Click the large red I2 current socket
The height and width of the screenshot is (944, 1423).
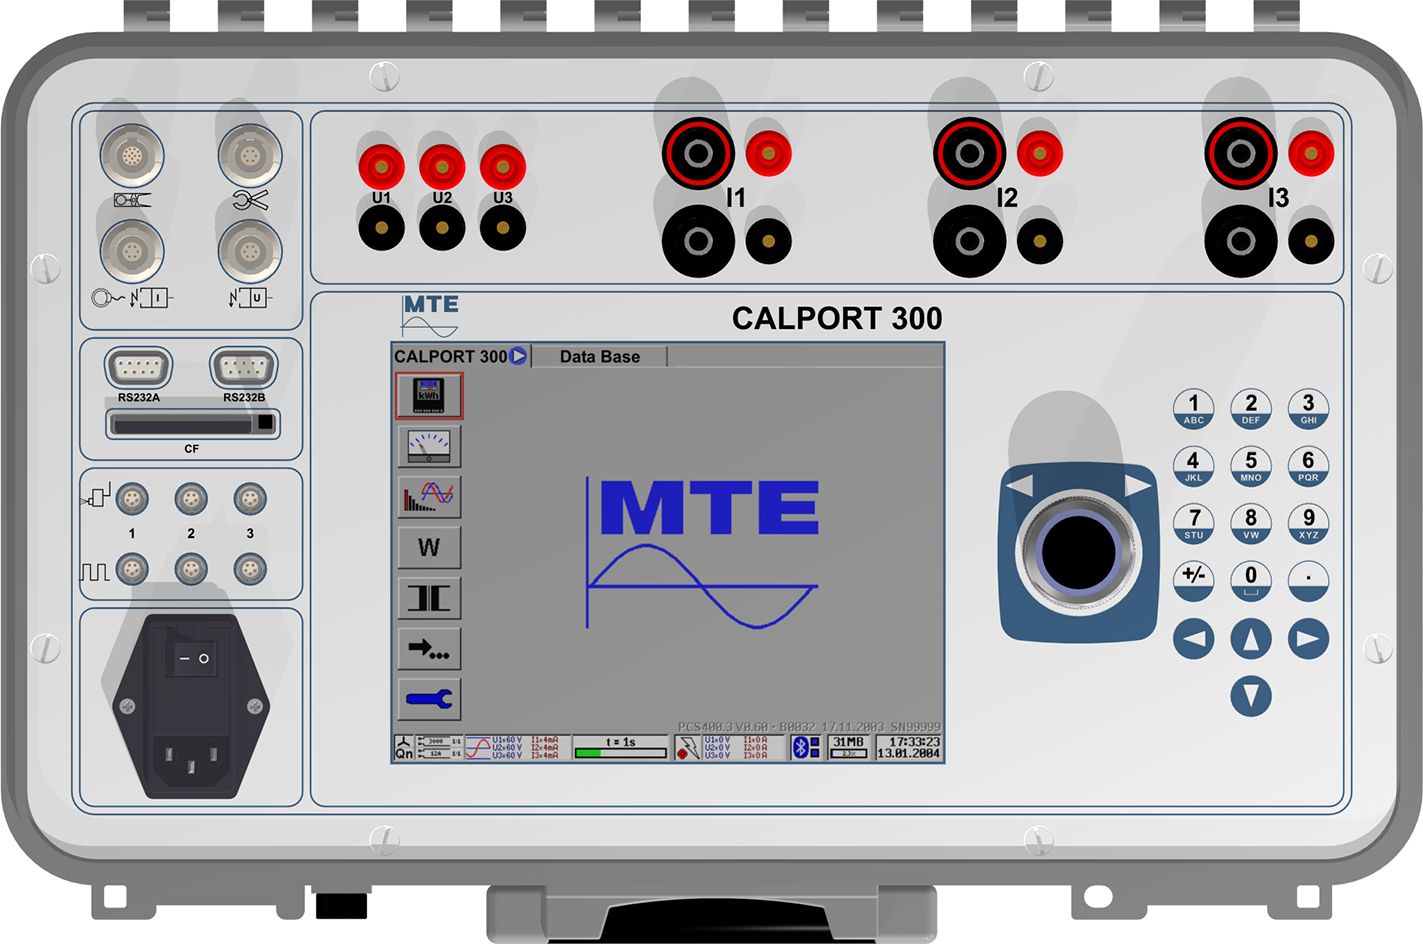[x=969, y=154]
